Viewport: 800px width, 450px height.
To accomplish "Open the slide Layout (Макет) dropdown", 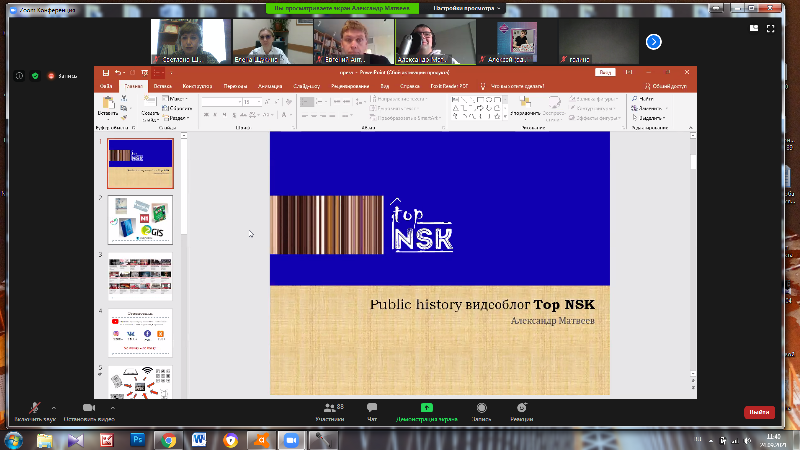I will [175, 98].
